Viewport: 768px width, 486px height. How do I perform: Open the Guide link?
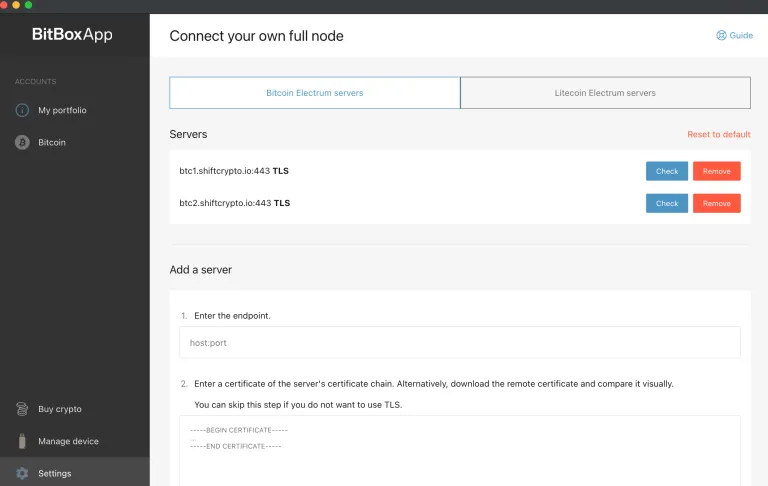pyautogui.click(x=740, y=35)
